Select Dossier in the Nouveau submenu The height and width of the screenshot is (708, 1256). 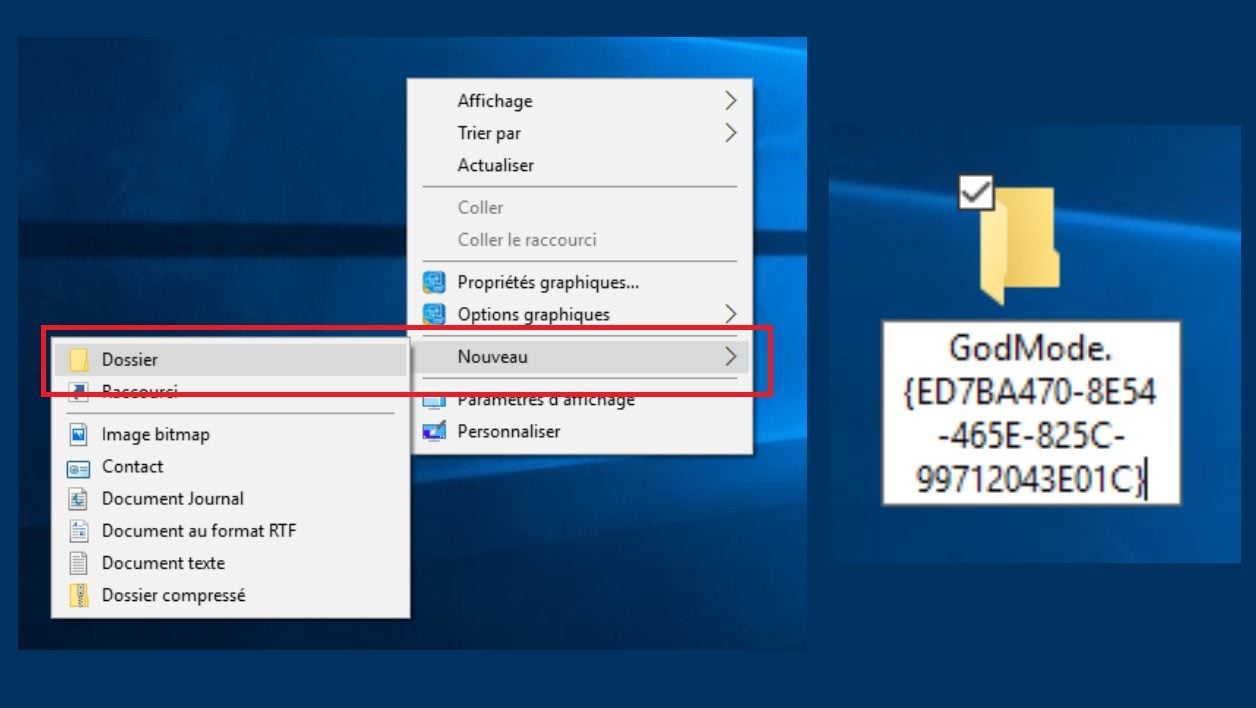(130, 360)
